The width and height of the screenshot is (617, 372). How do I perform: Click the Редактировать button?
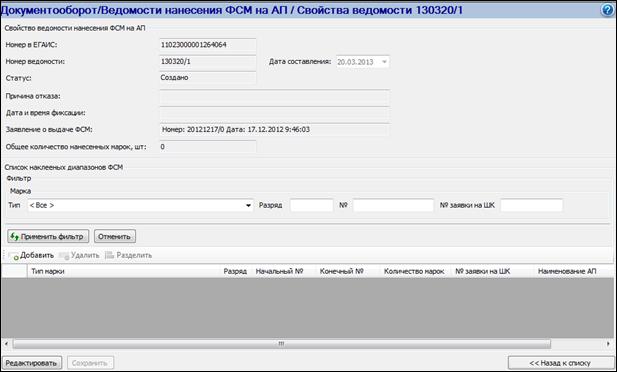(x=32, y=363)
